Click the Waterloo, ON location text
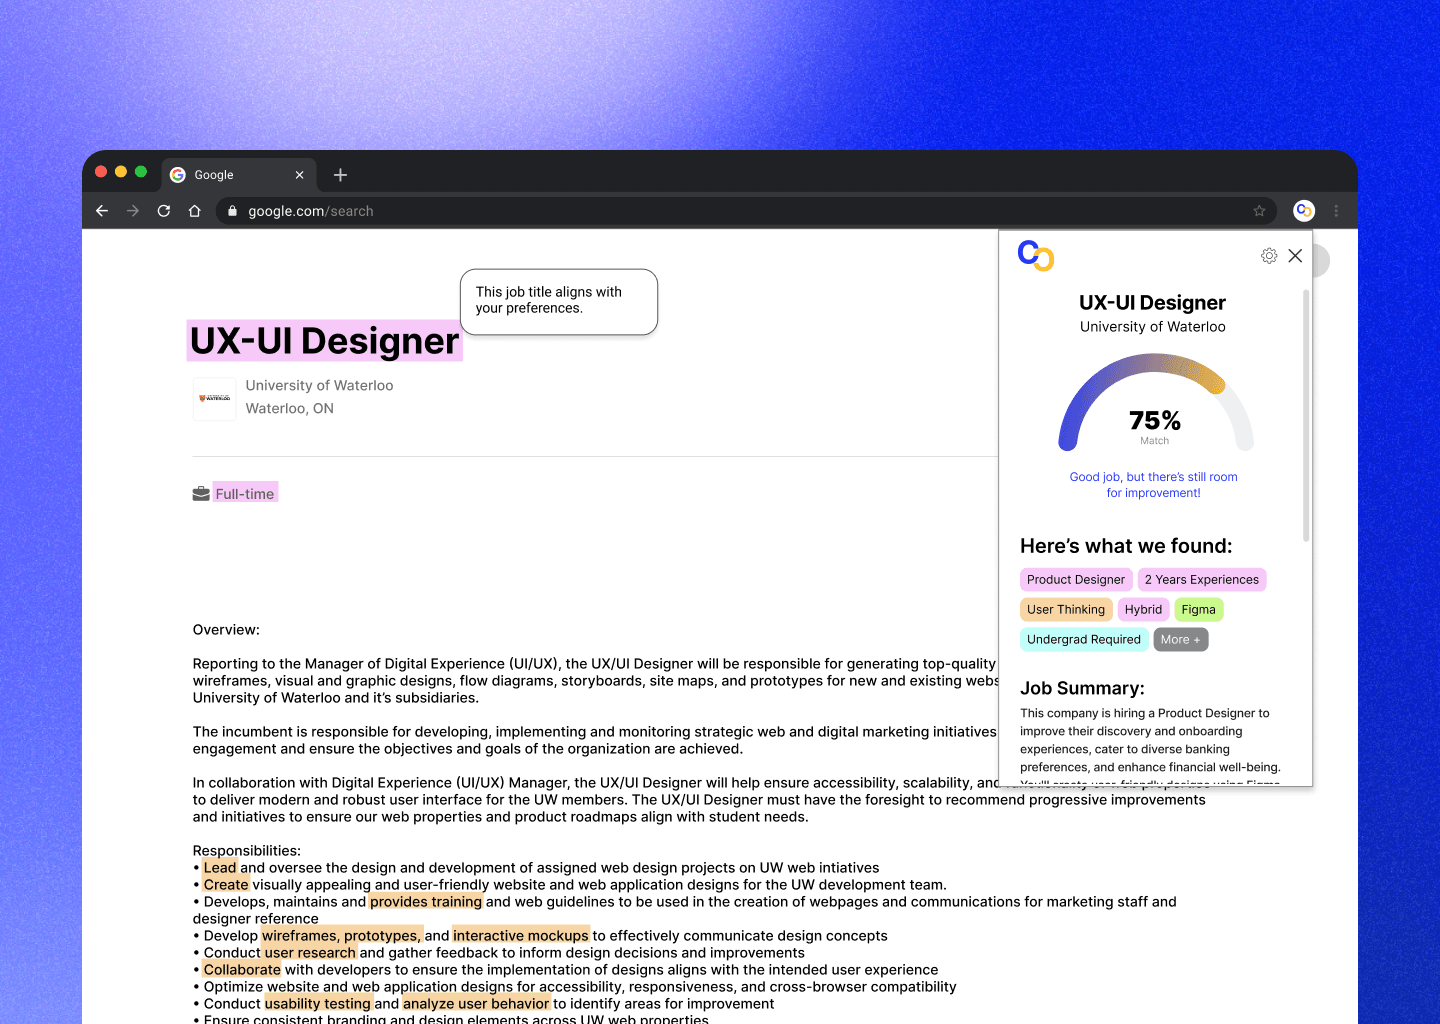 pos(290,408)
